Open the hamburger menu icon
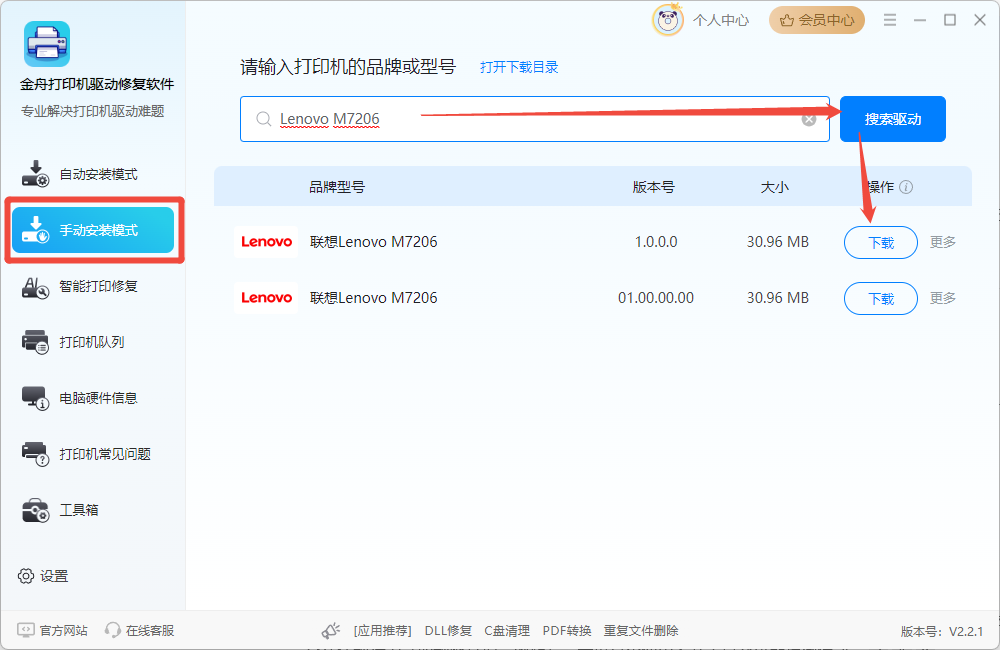 (890, 20)
